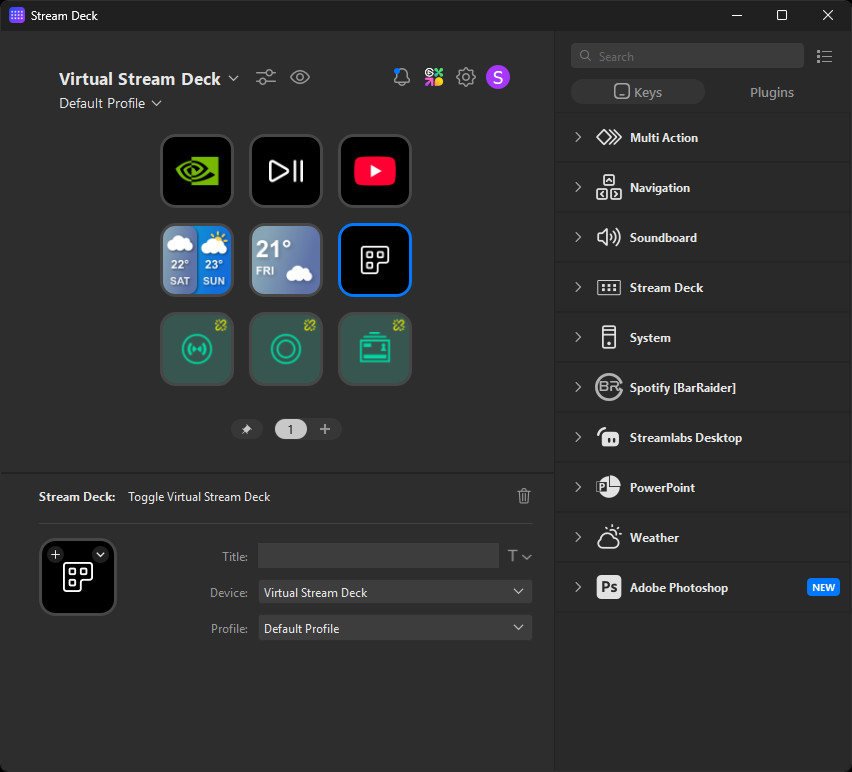The width and height of the screenshot is (852, 772).
Task: Select the YouTube key
Action: [375, 171]
